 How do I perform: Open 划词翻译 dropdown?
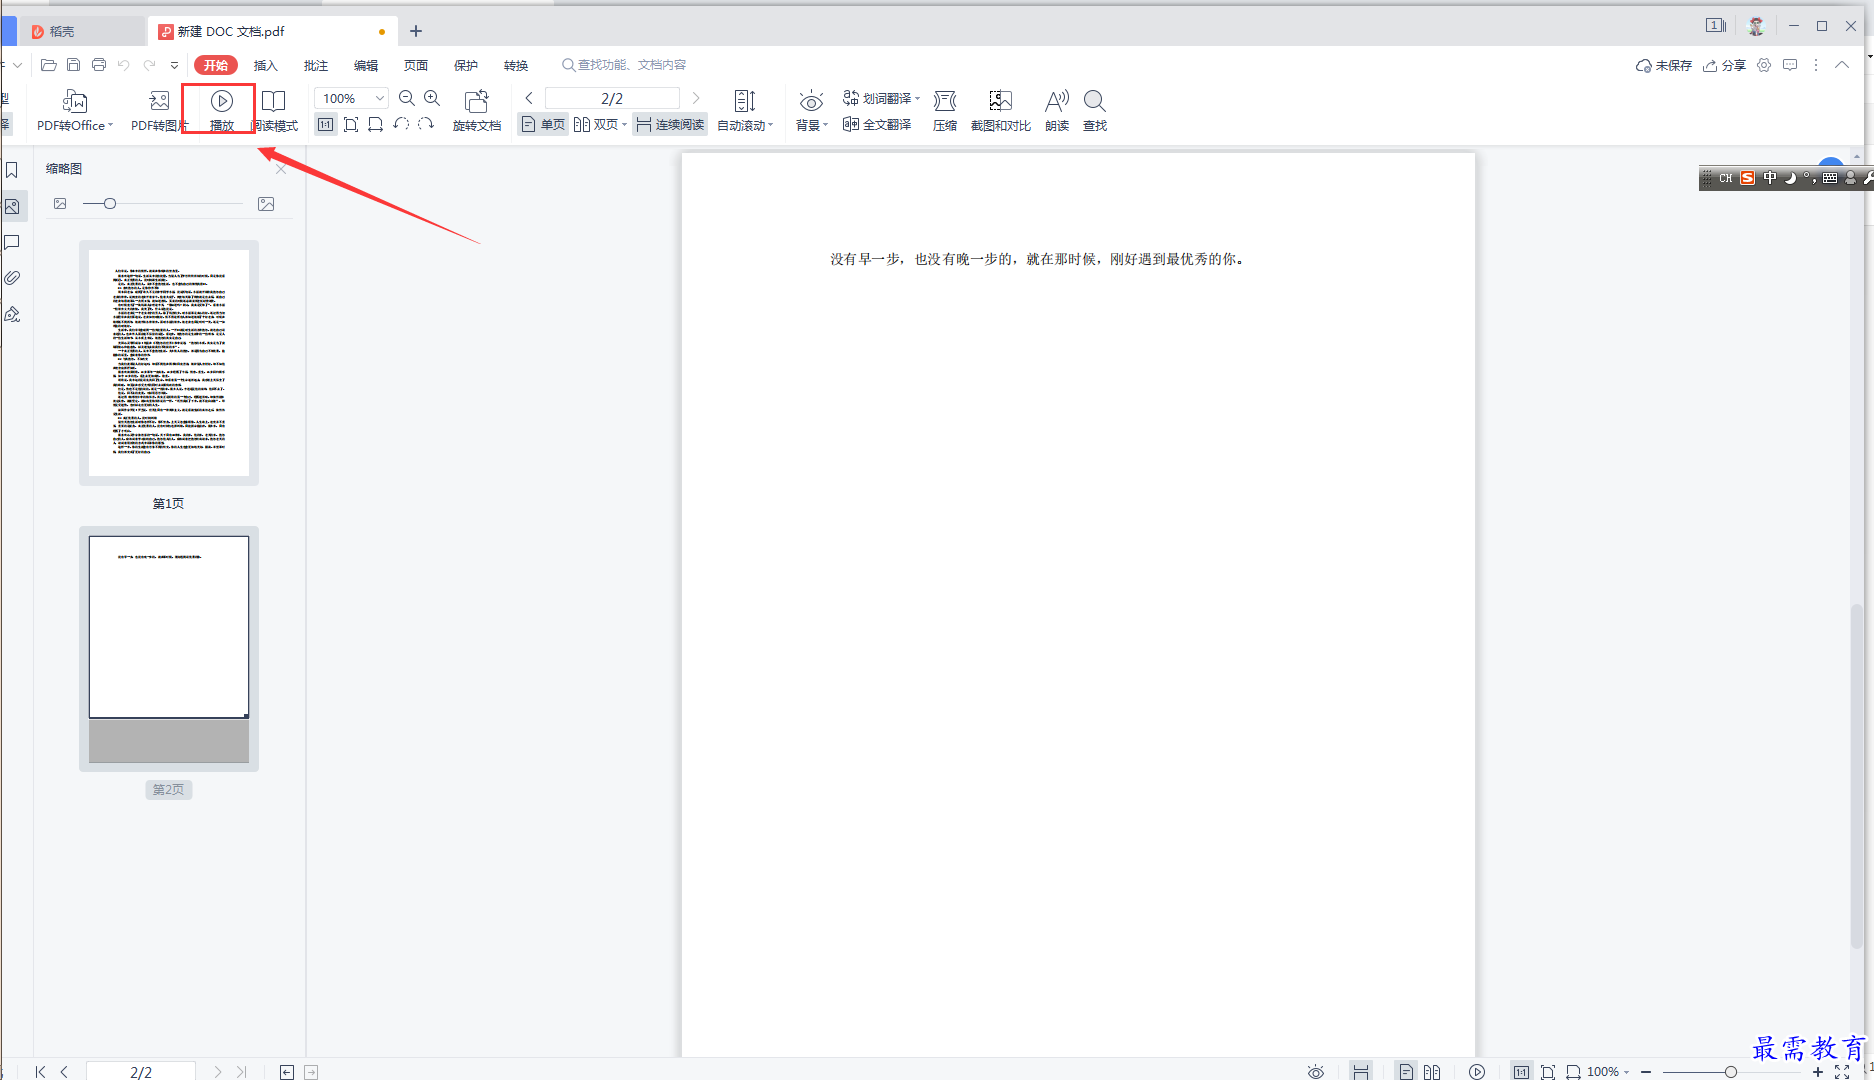pos(881,98)
